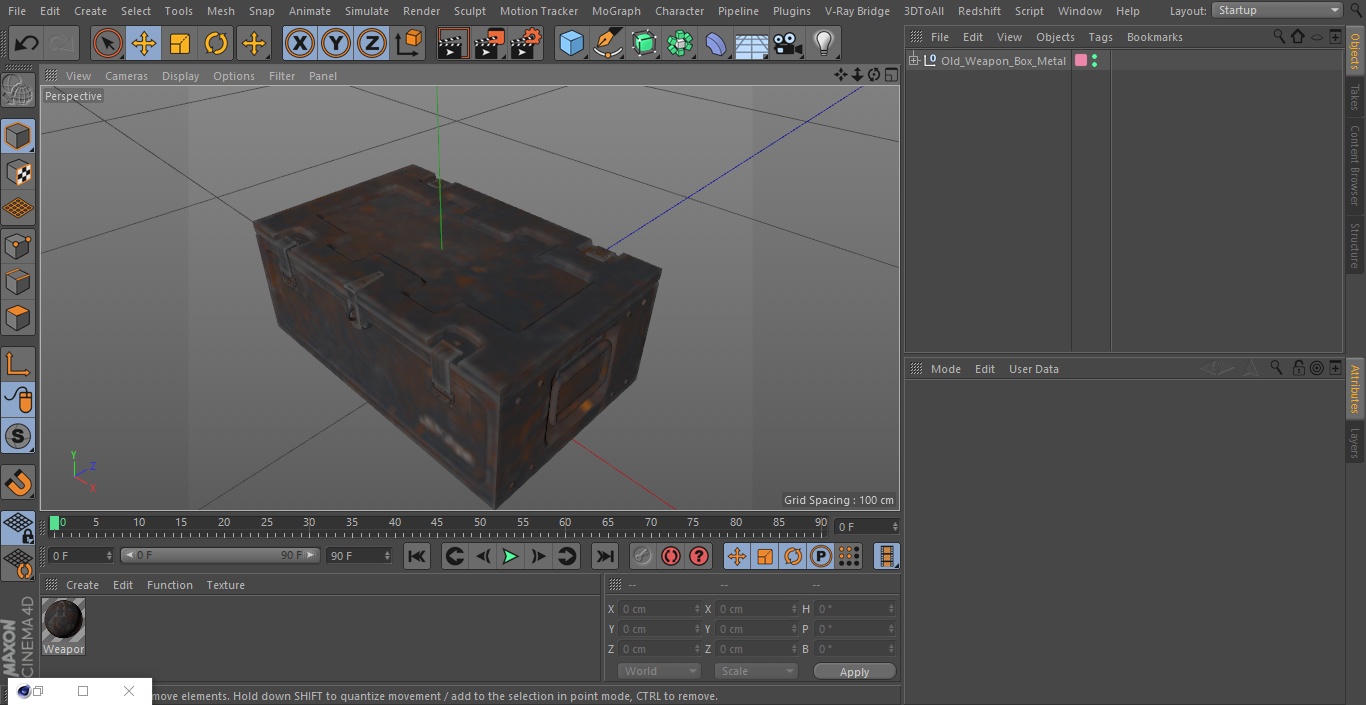1366x705 pixels.
Task: Add a Cube primitive object
Action: click(x=571, y=43)
